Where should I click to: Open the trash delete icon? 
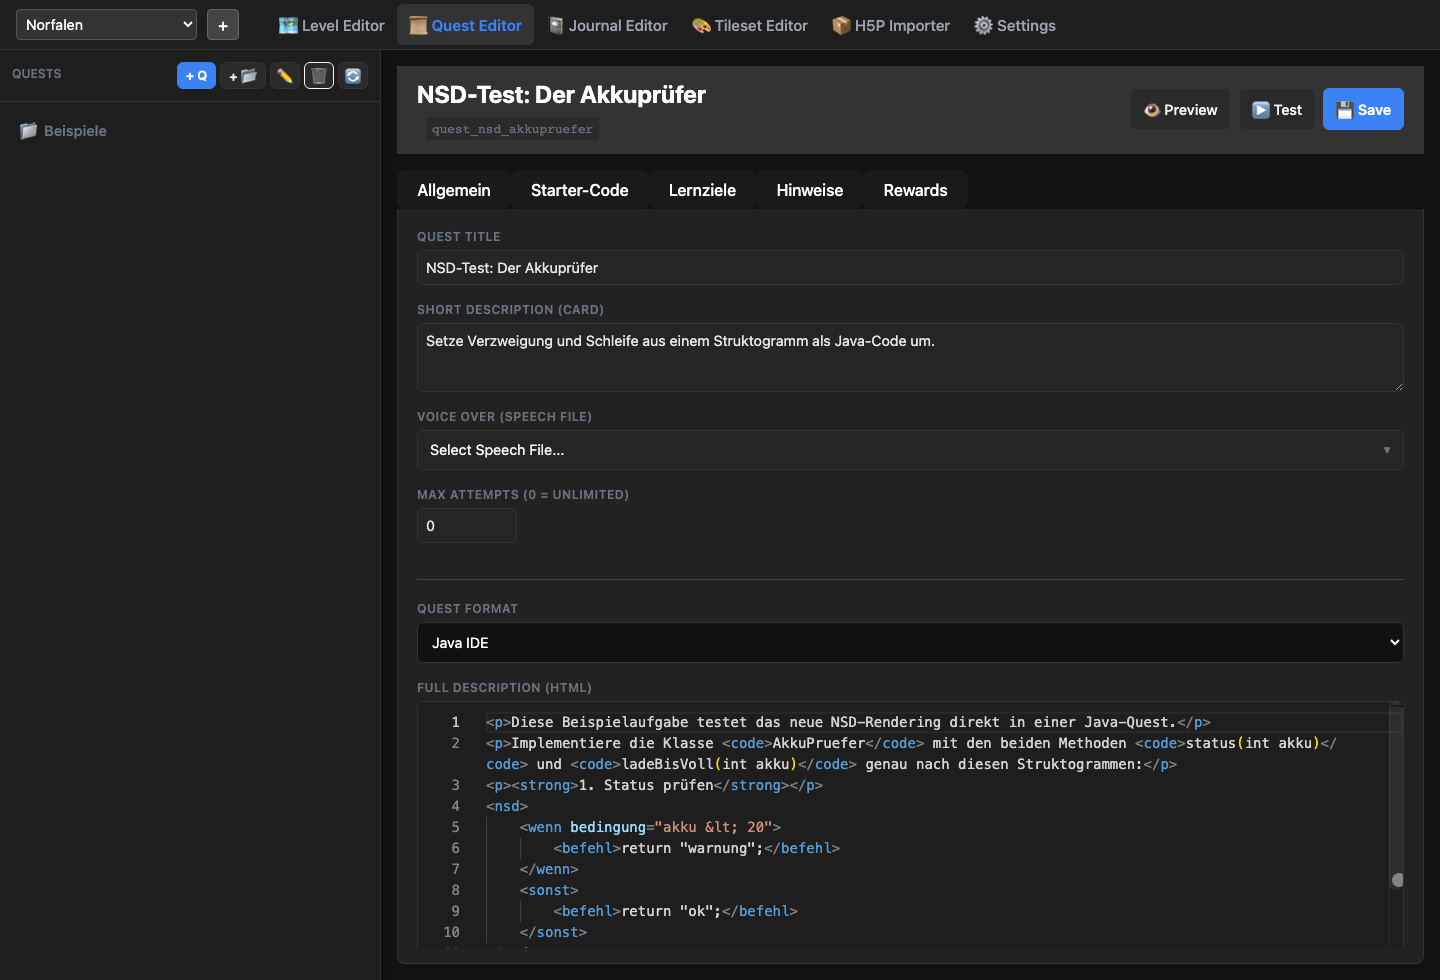pyautogui.click(x=318, y=75)
